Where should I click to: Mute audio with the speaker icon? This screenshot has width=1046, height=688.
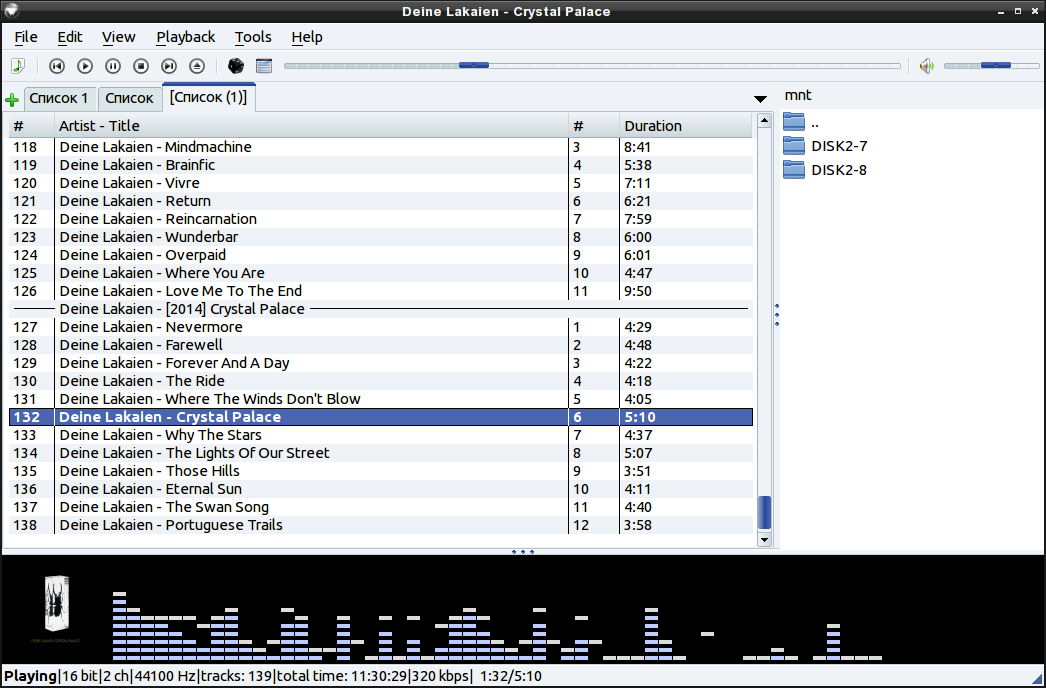click(927, 66)
